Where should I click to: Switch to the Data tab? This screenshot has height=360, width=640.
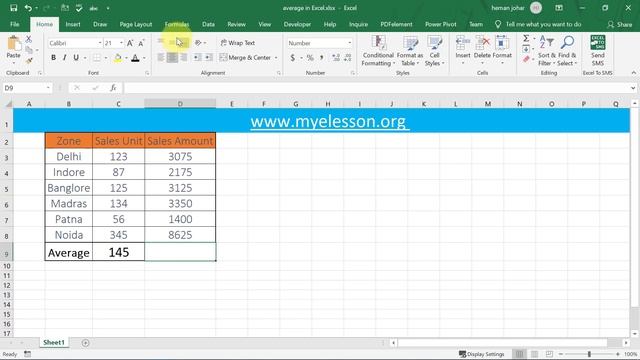tap(208, 24)
